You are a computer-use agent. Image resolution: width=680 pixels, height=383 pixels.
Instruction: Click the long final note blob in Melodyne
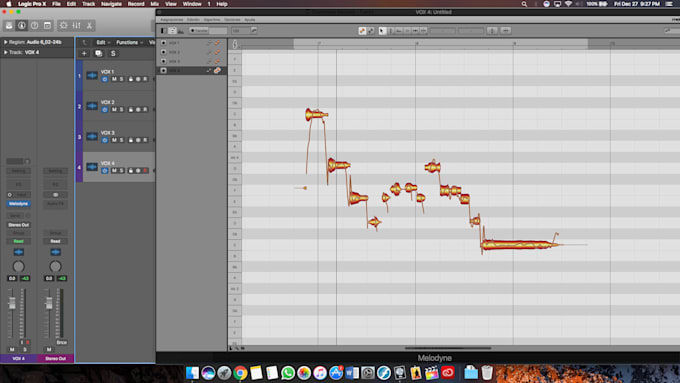pyautogui.click(x=520, y=245)
